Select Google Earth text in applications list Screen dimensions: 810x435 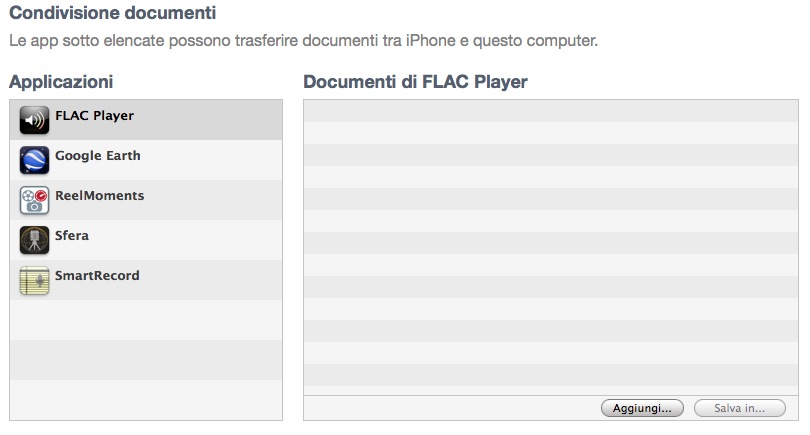pyautogui.click(x=97, y=156)
